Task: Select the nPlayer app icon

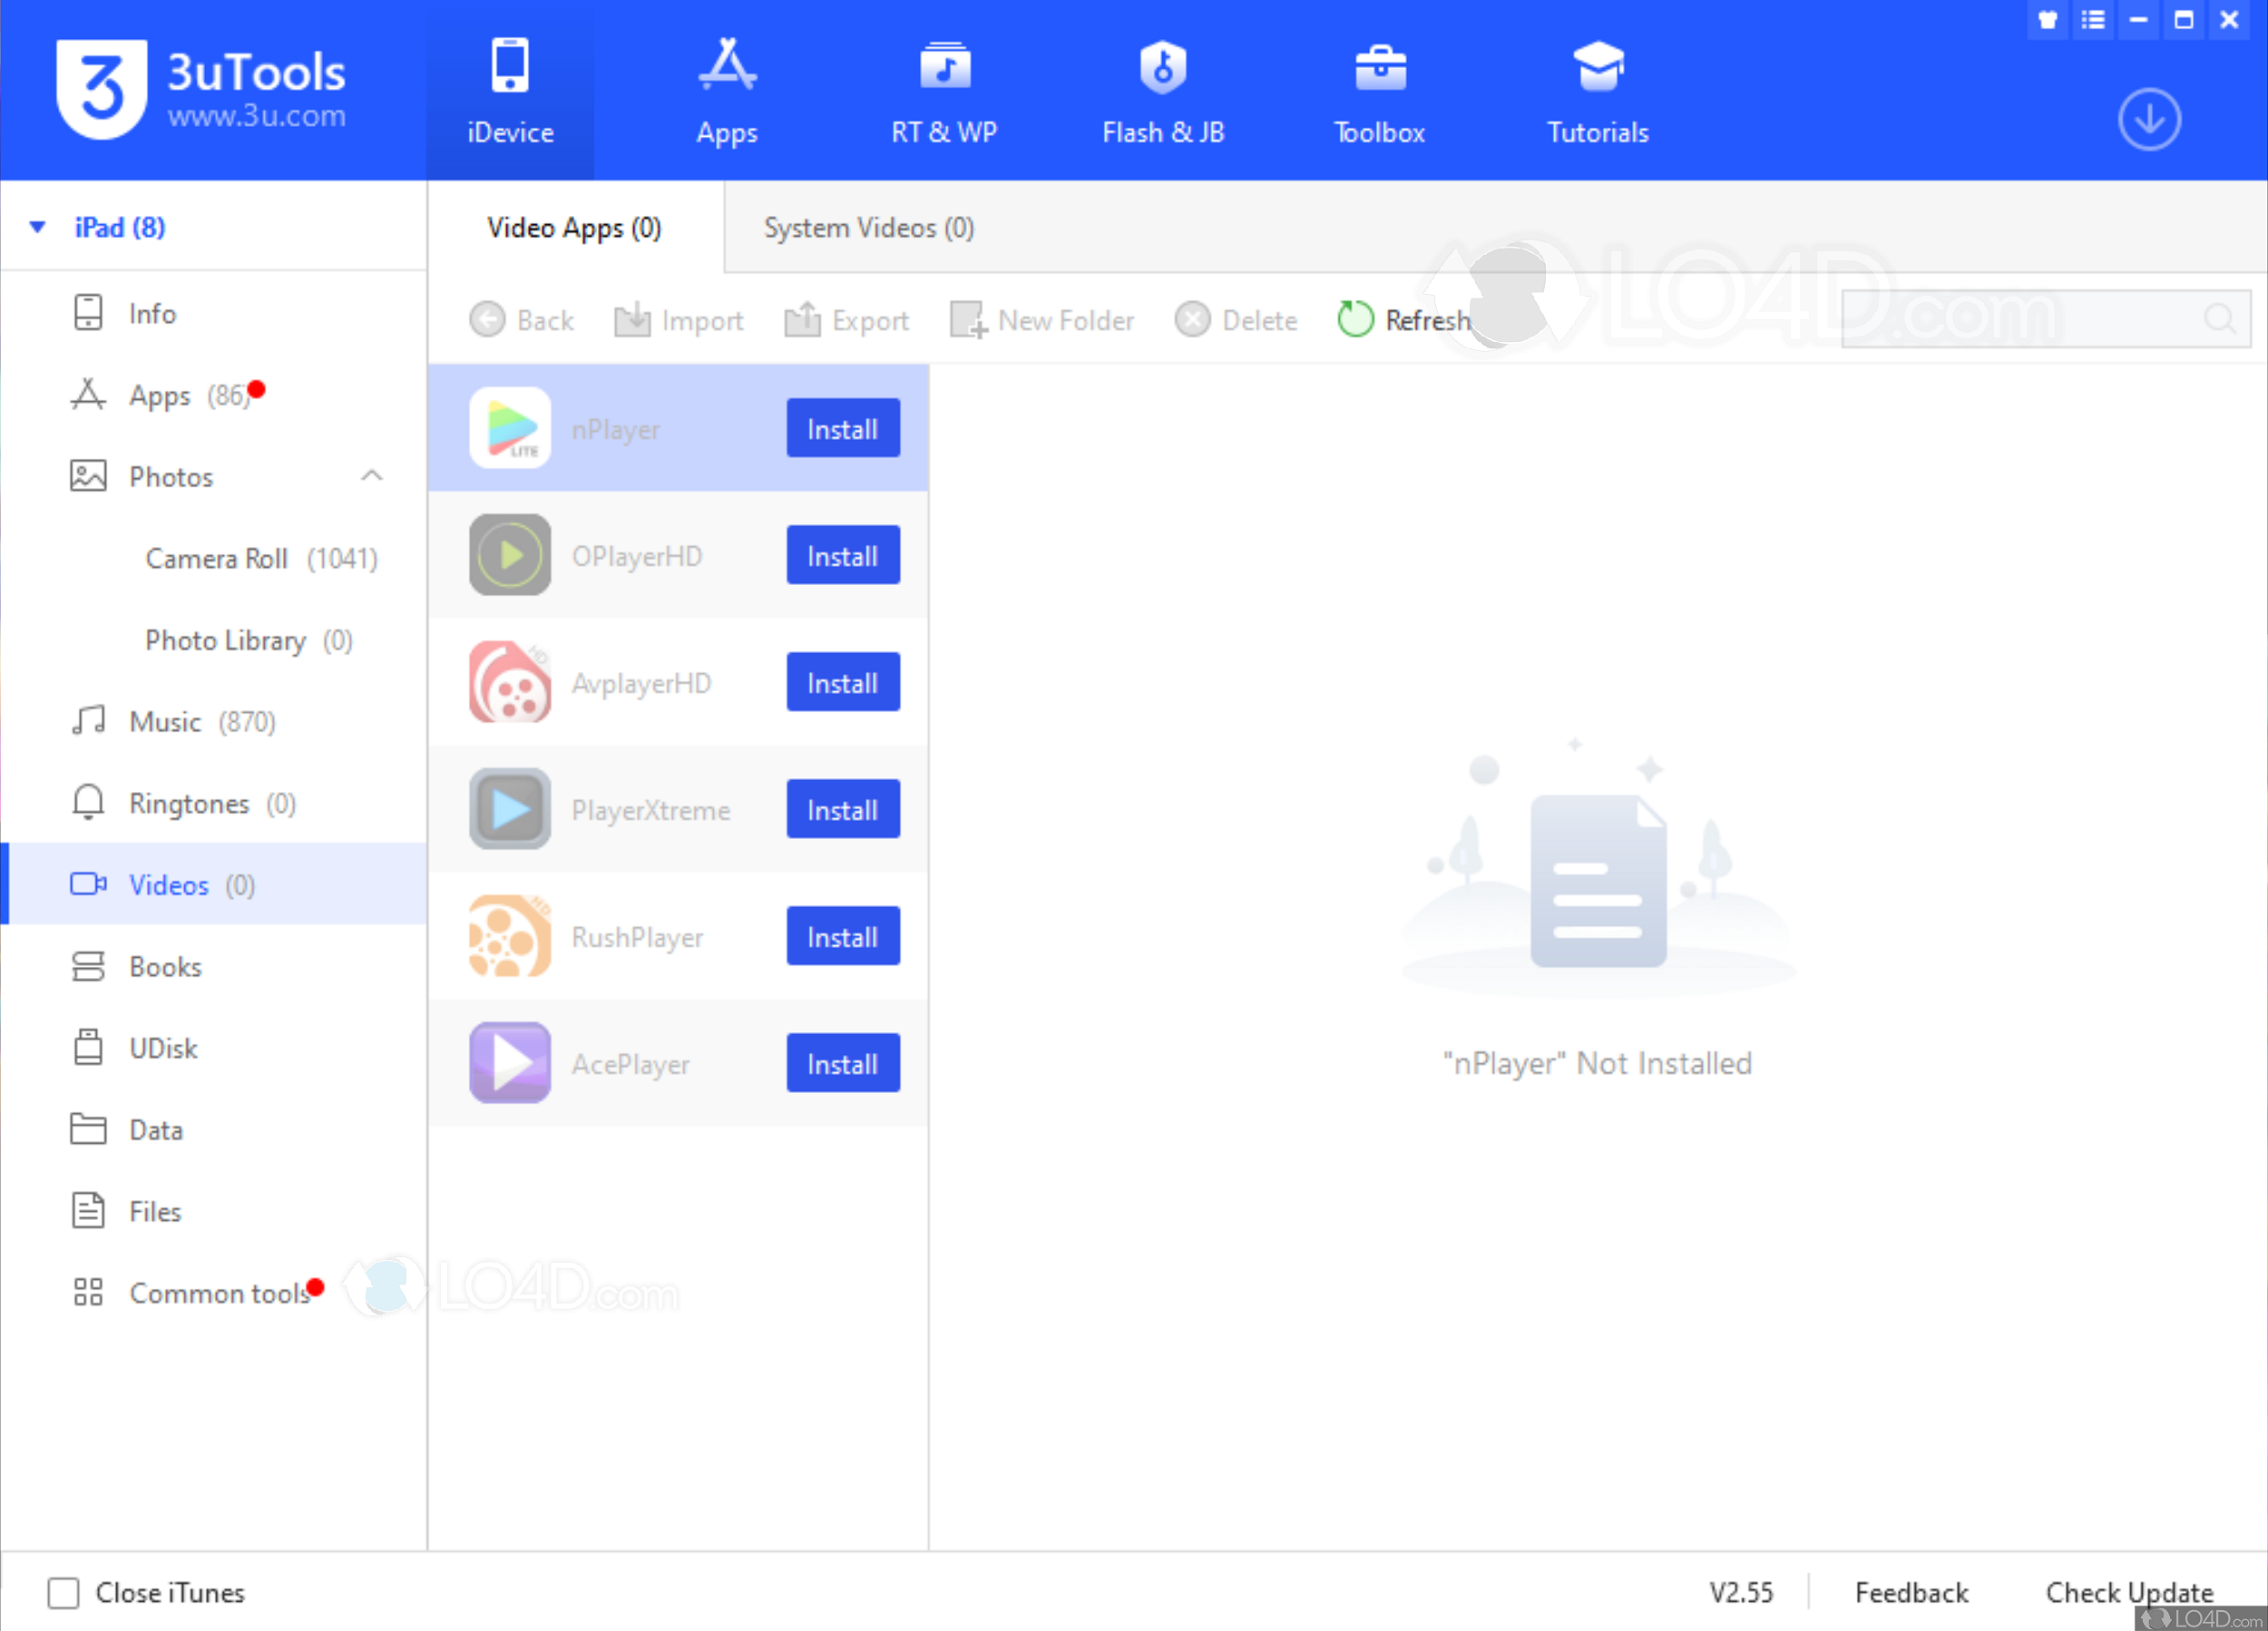Action: pyautogui.click(x=510, y=428)
